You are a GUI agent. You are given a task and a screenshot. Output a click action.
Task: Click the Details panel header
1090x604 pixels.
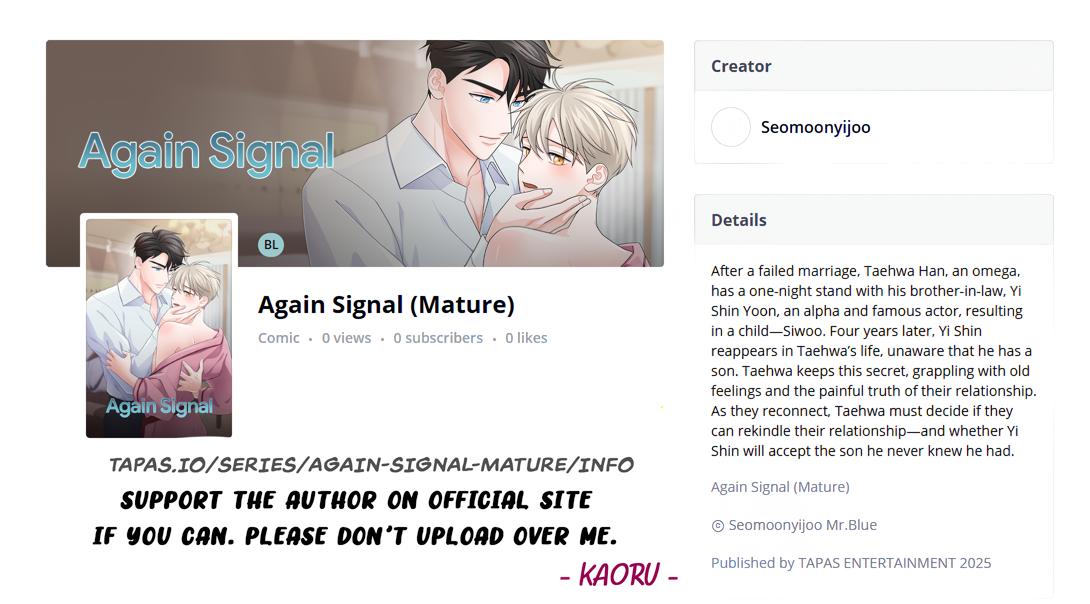[x=874, y=220]
